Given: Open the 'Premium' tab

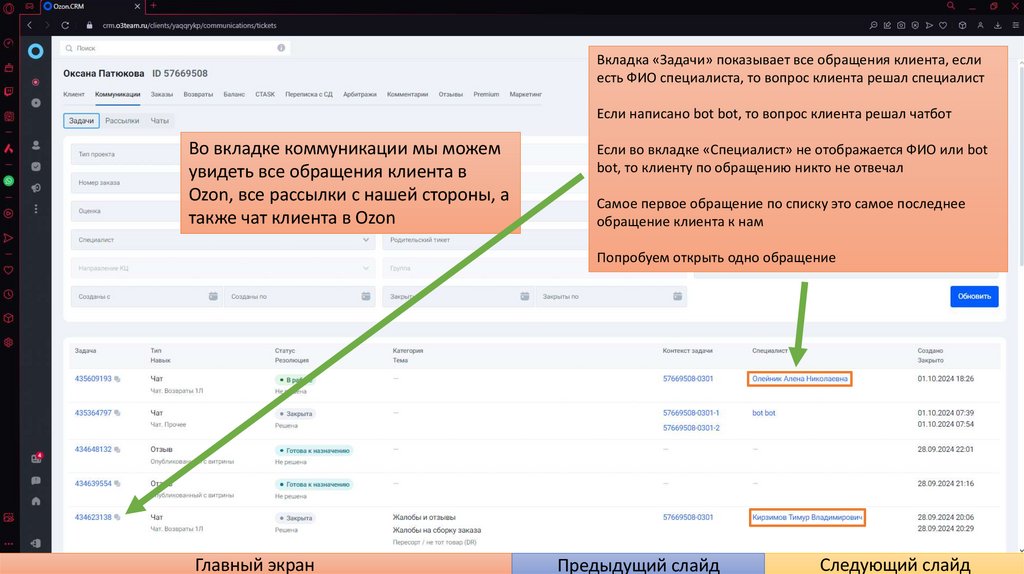Looking at the screenshot, I should [x=486, y=94].
